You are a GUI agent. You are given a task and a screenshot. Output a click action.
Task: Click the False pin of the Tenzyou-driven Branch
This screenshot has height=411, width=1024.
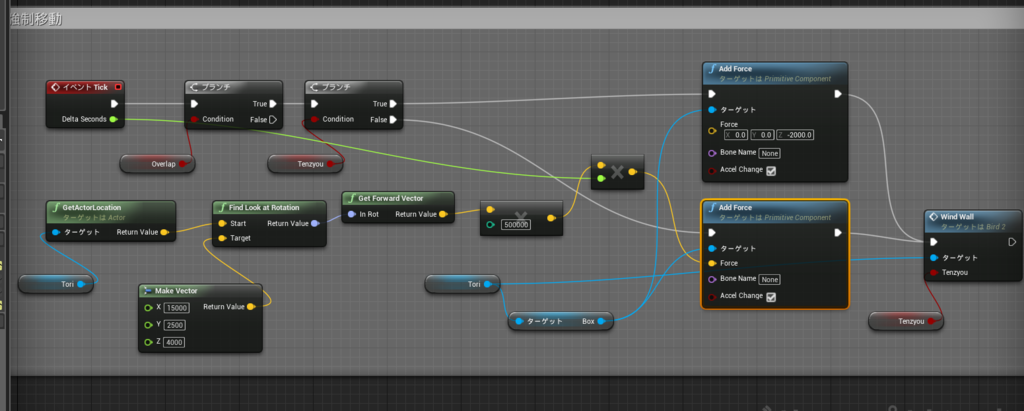[x=392, y=120]
